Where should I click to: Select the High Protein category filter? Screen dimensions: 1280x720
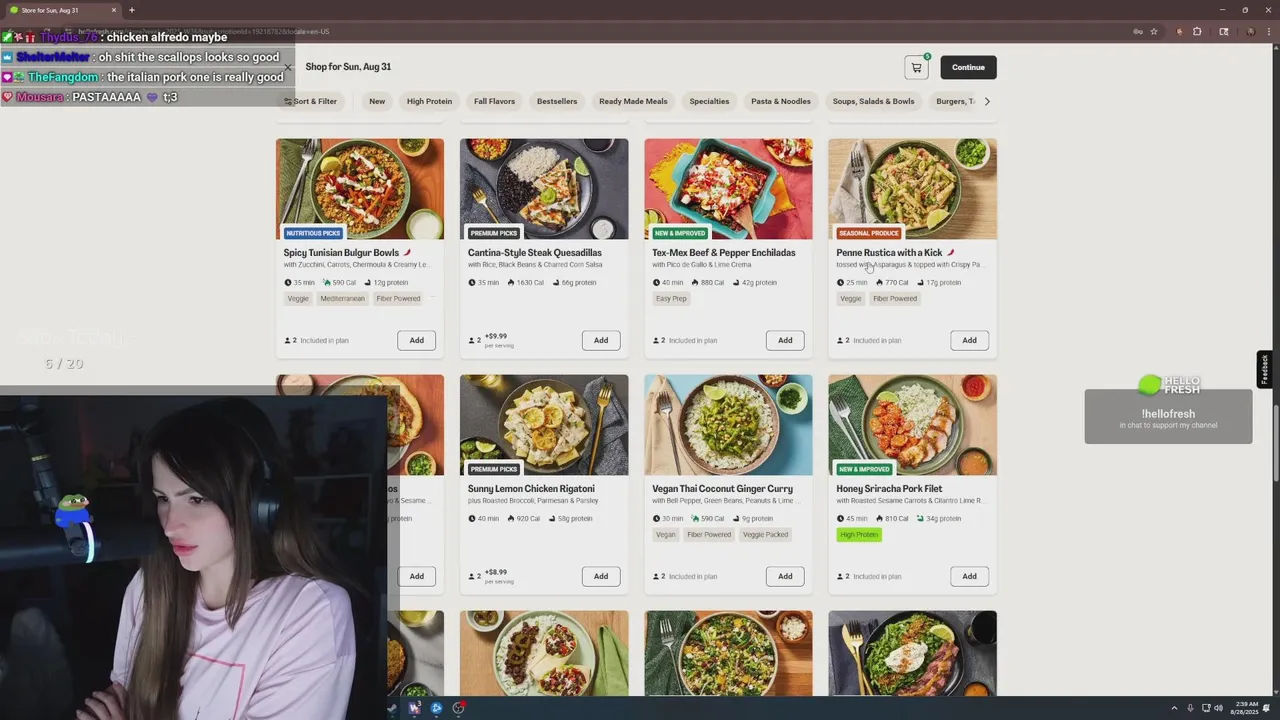429,101
